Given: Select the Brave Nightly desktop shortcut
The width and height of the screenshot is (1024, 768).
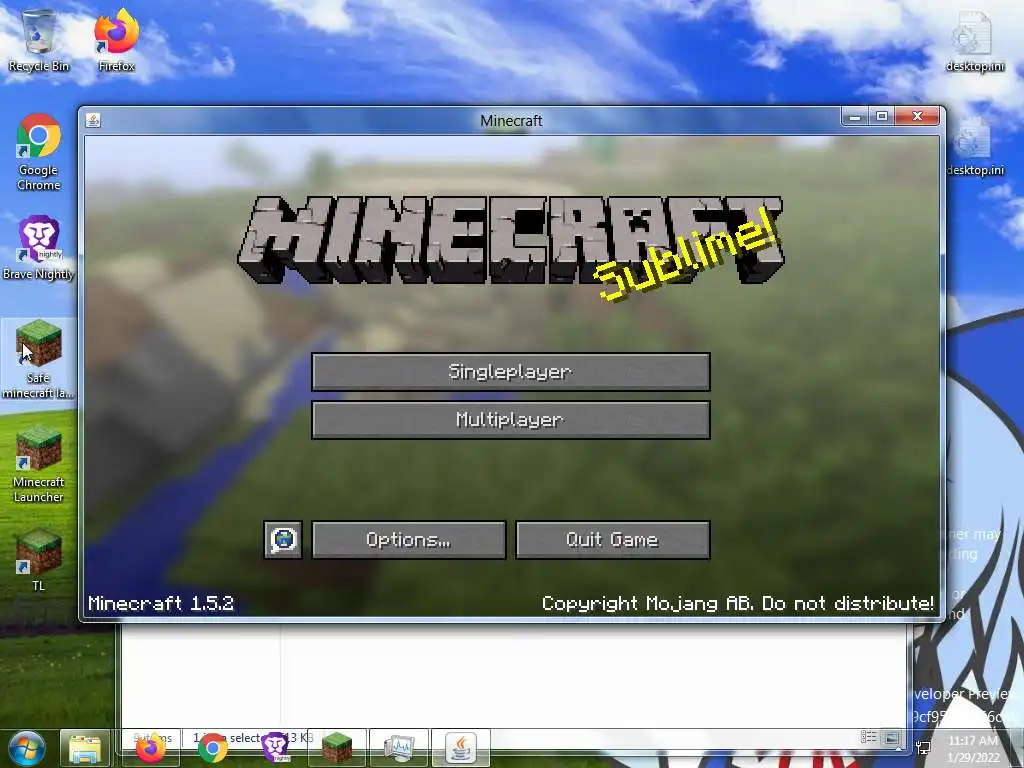Looking at the screenshot, I should point(39,248).
